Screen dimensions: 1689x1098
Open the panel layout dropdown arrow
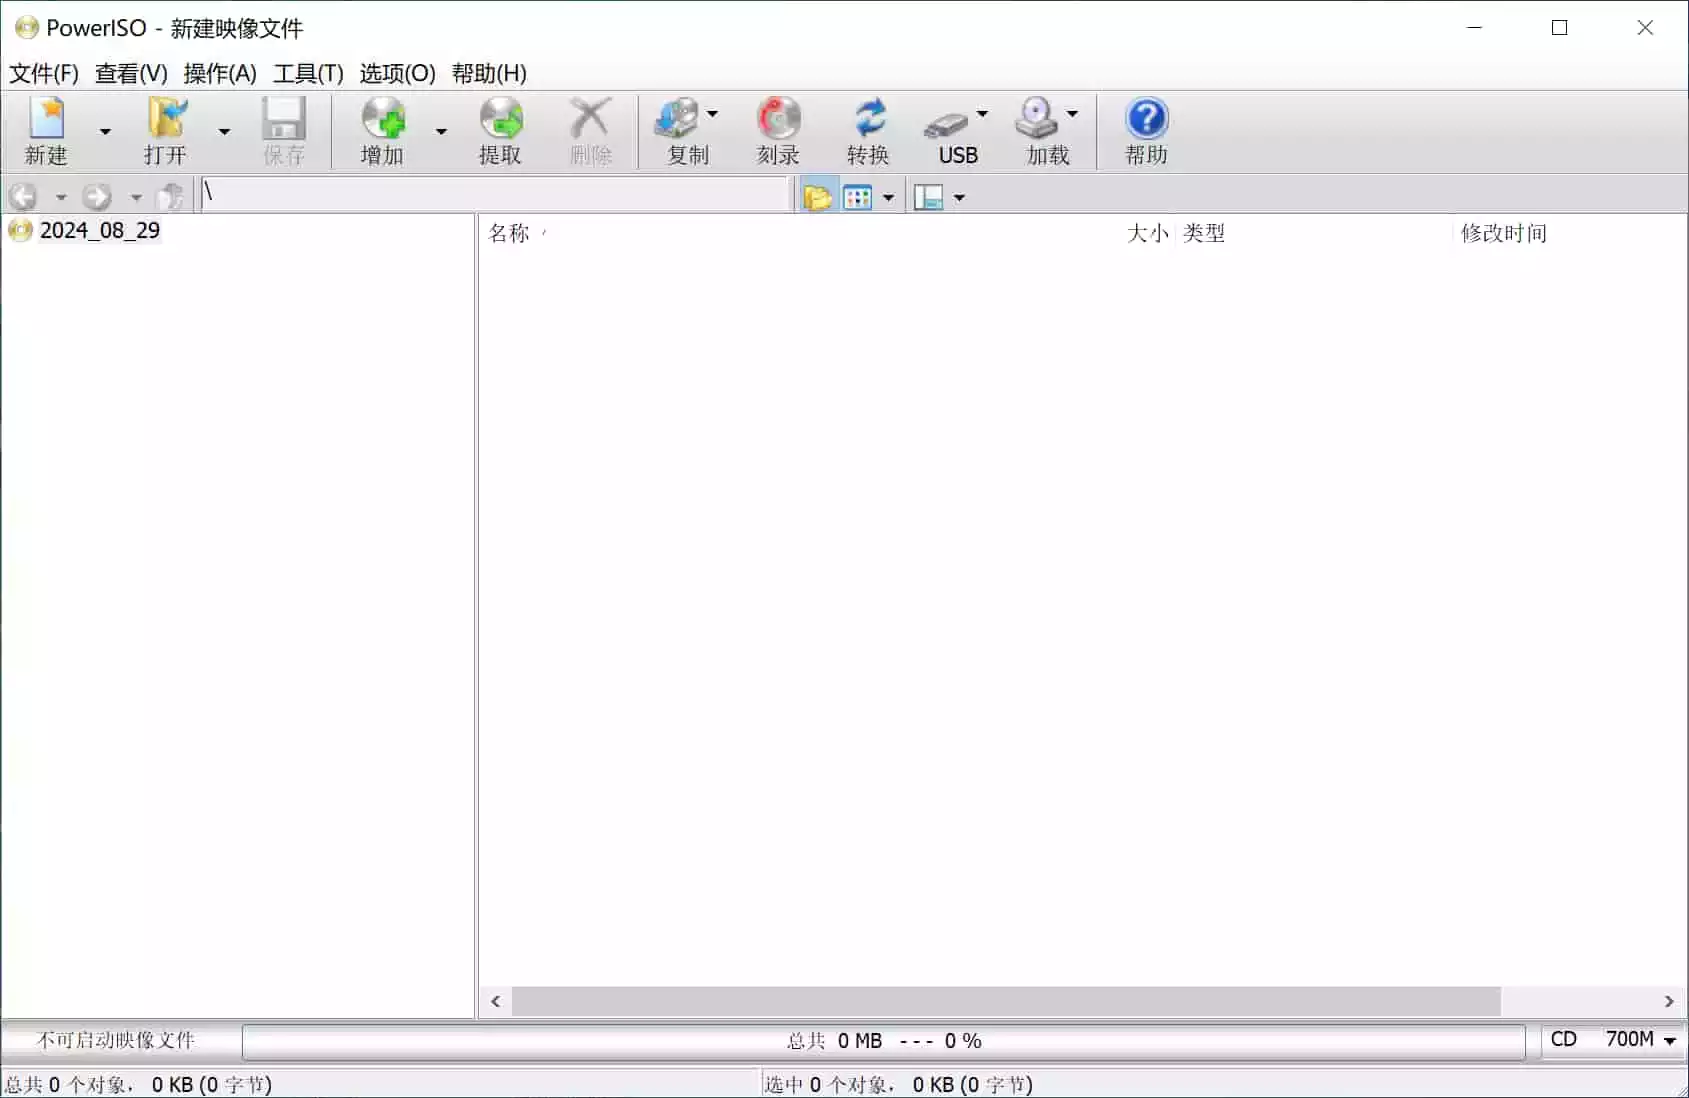(x=959, y=197)
